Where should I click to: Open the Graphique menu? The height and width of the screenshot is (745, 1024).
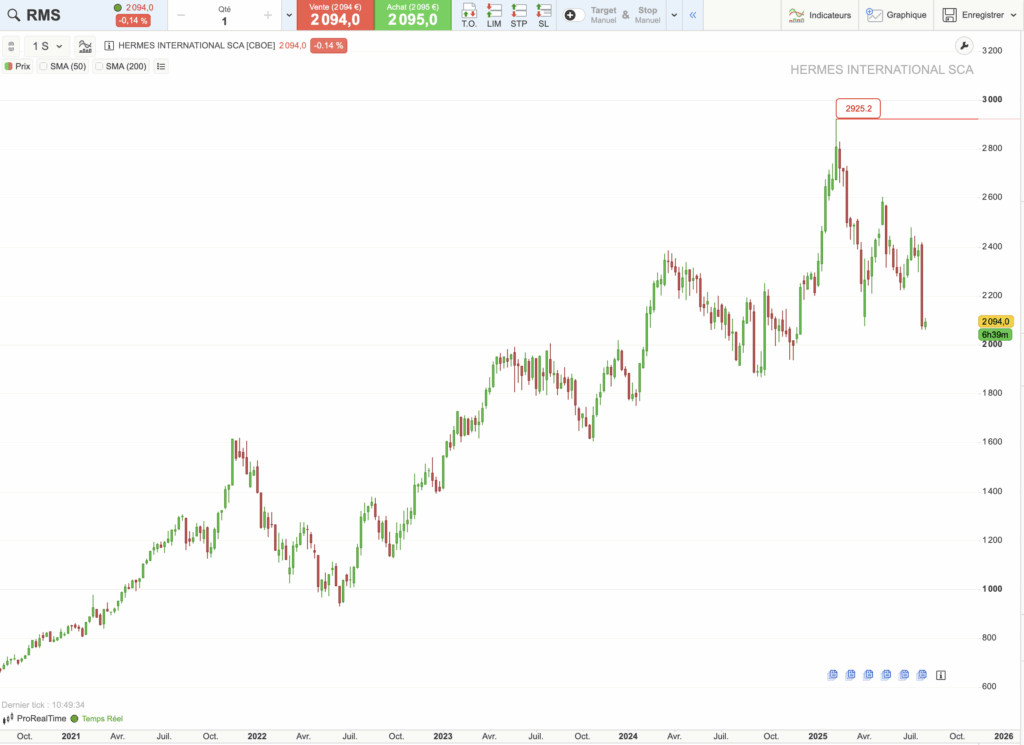pos(894,15)
